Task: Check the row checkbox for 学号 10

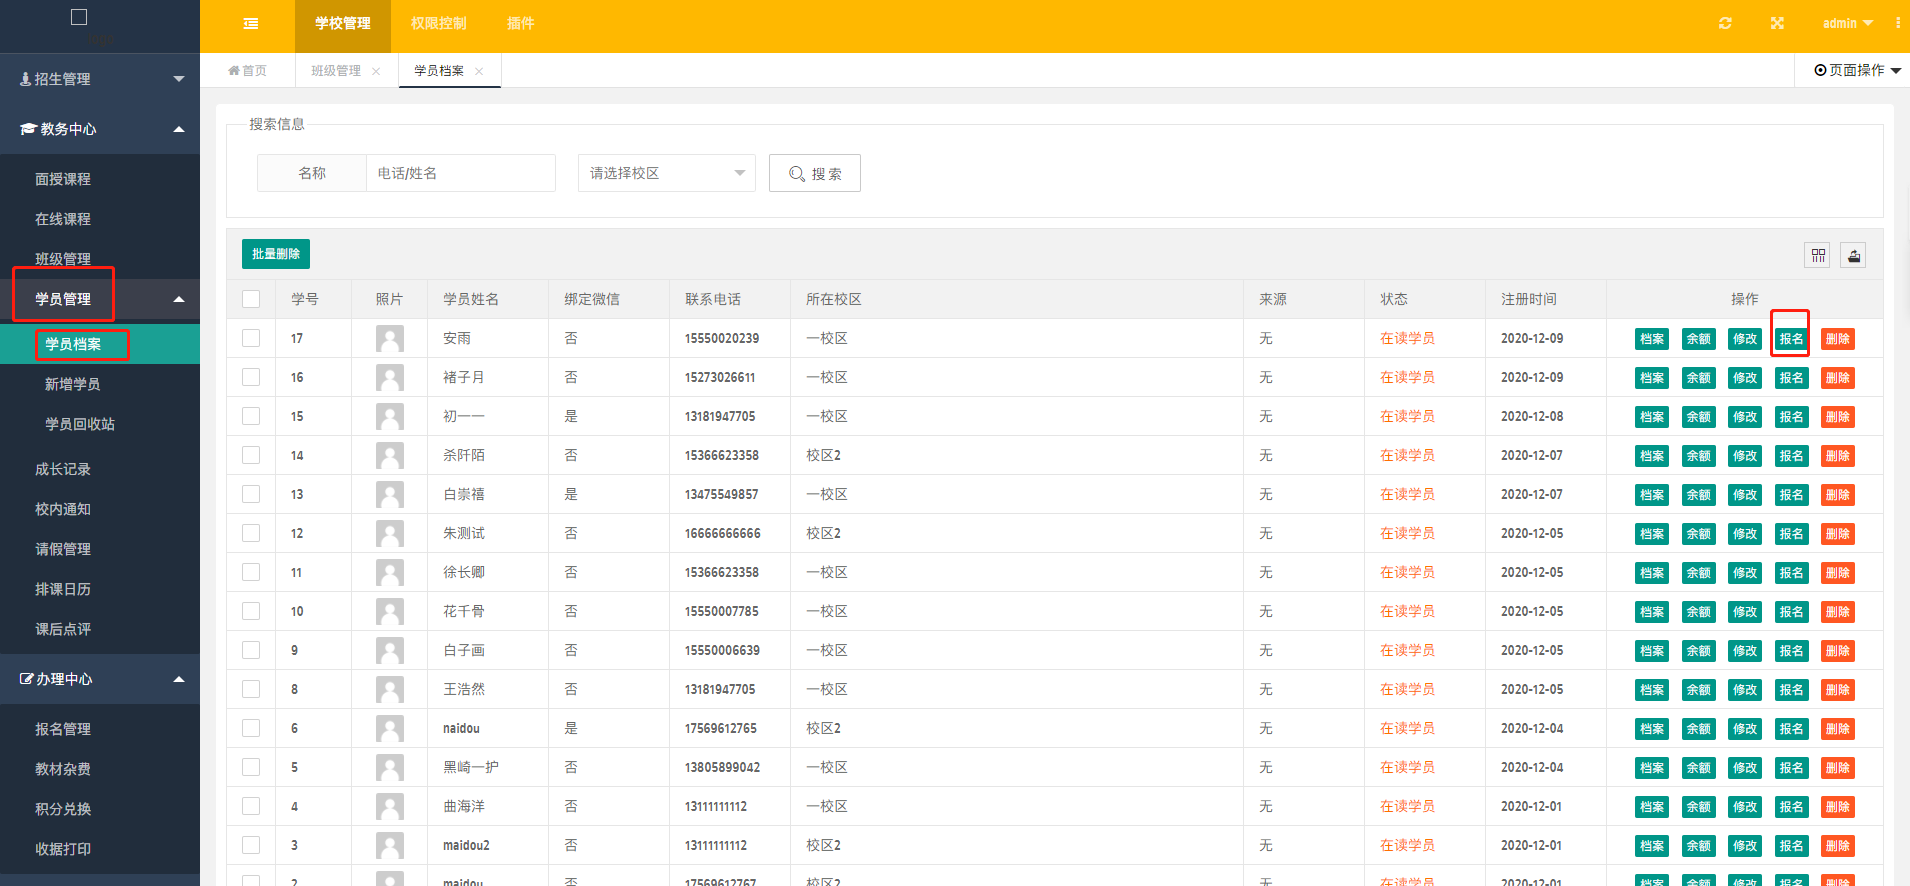Action: click(x=251, y=611)
